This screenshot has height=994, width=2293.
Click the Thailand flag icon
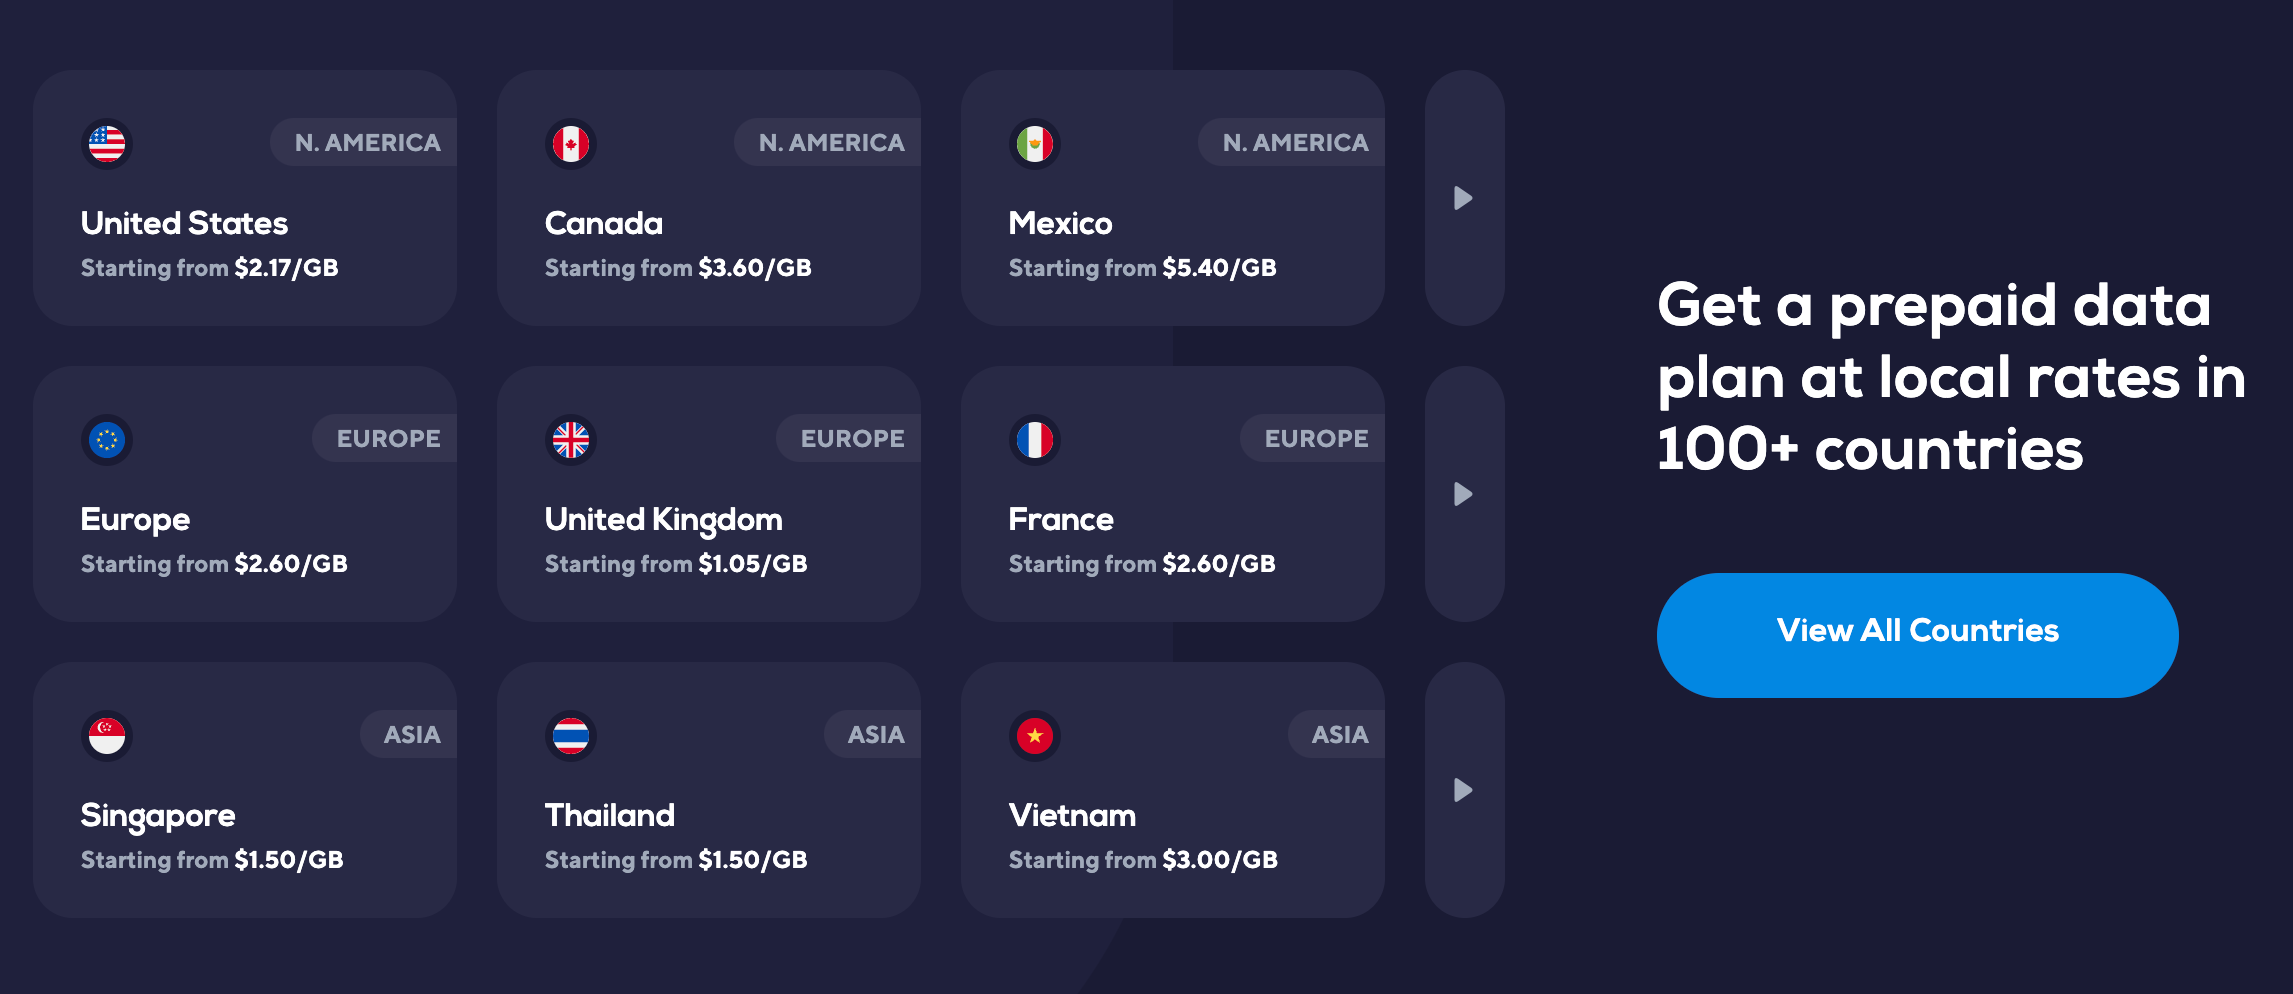(571, 736)
